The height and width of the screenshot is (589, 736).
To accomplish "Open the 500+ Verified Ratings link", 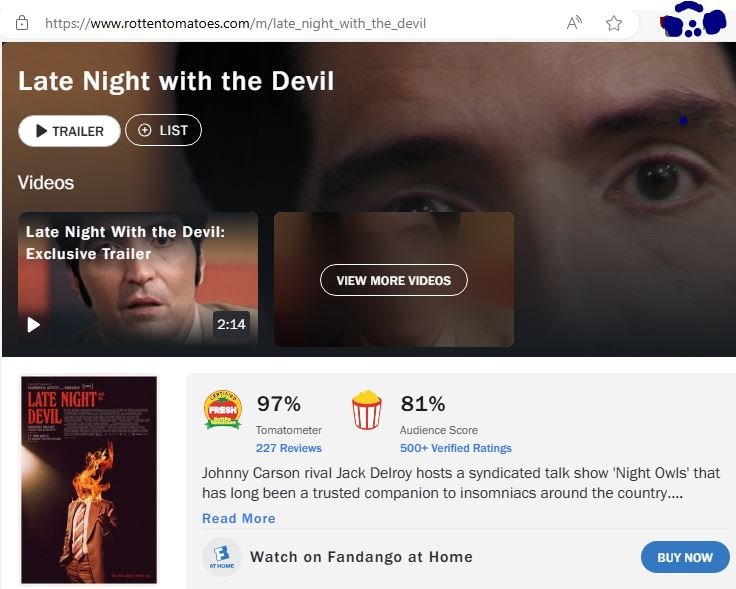I will coord(455,448).
